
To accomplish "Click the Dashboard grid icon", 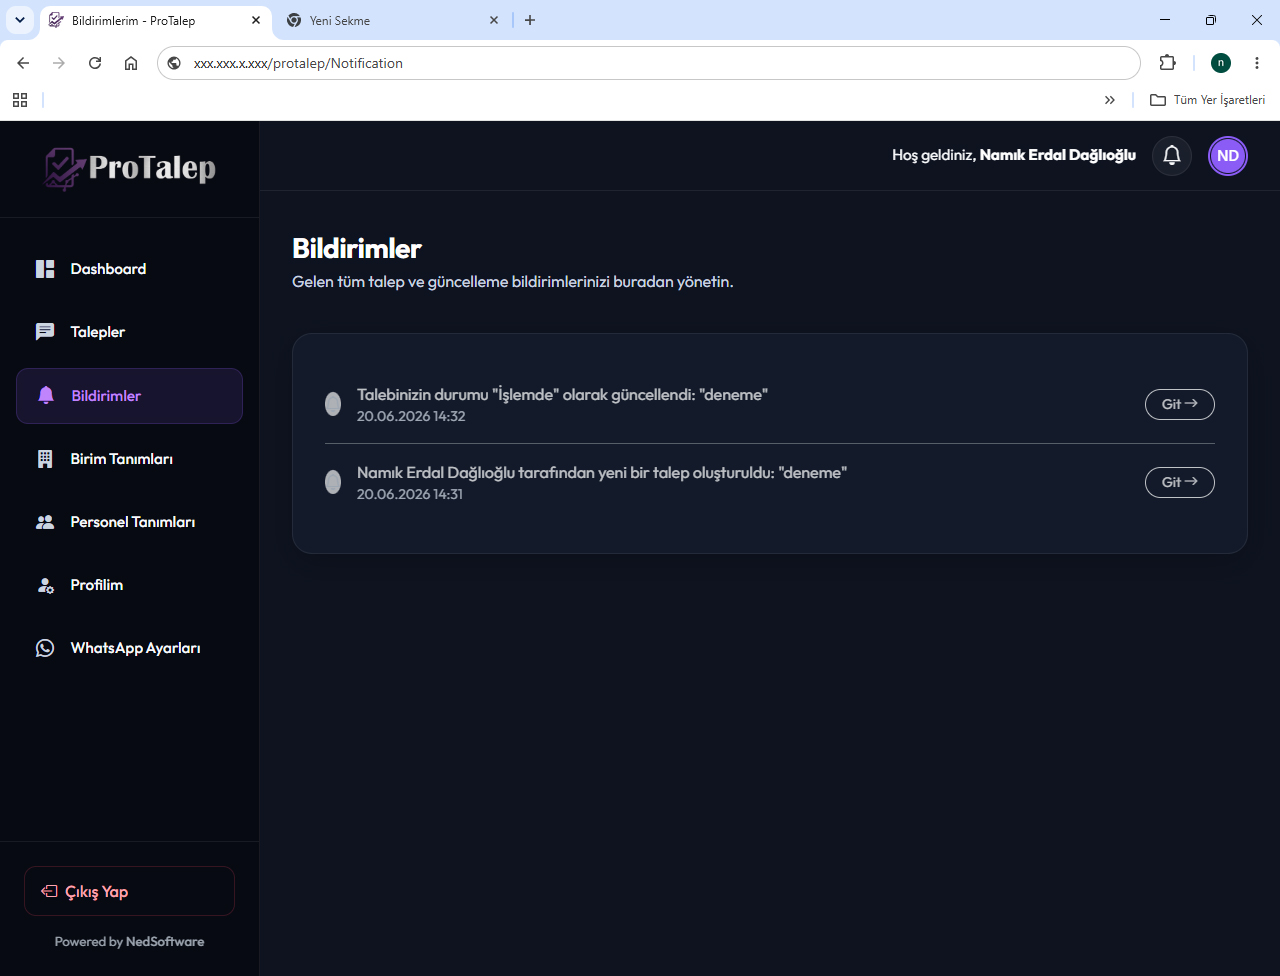I will tap(45, 269).
